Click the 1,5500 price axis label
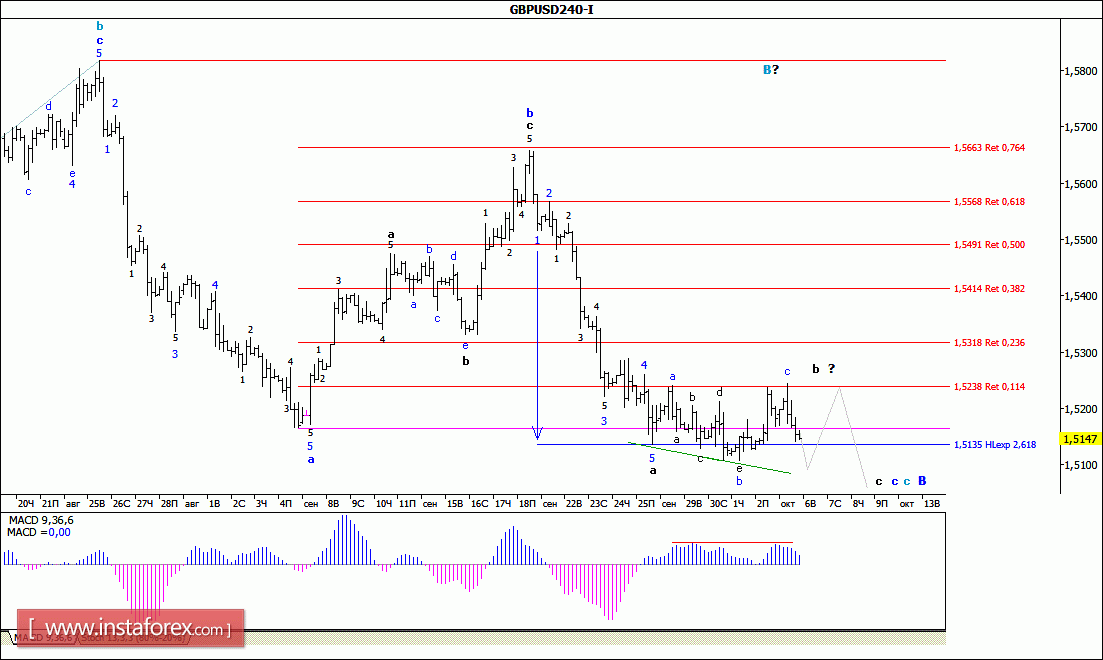The width and height of the screenshot is (1103, 660). click(x=1082, y=240)
